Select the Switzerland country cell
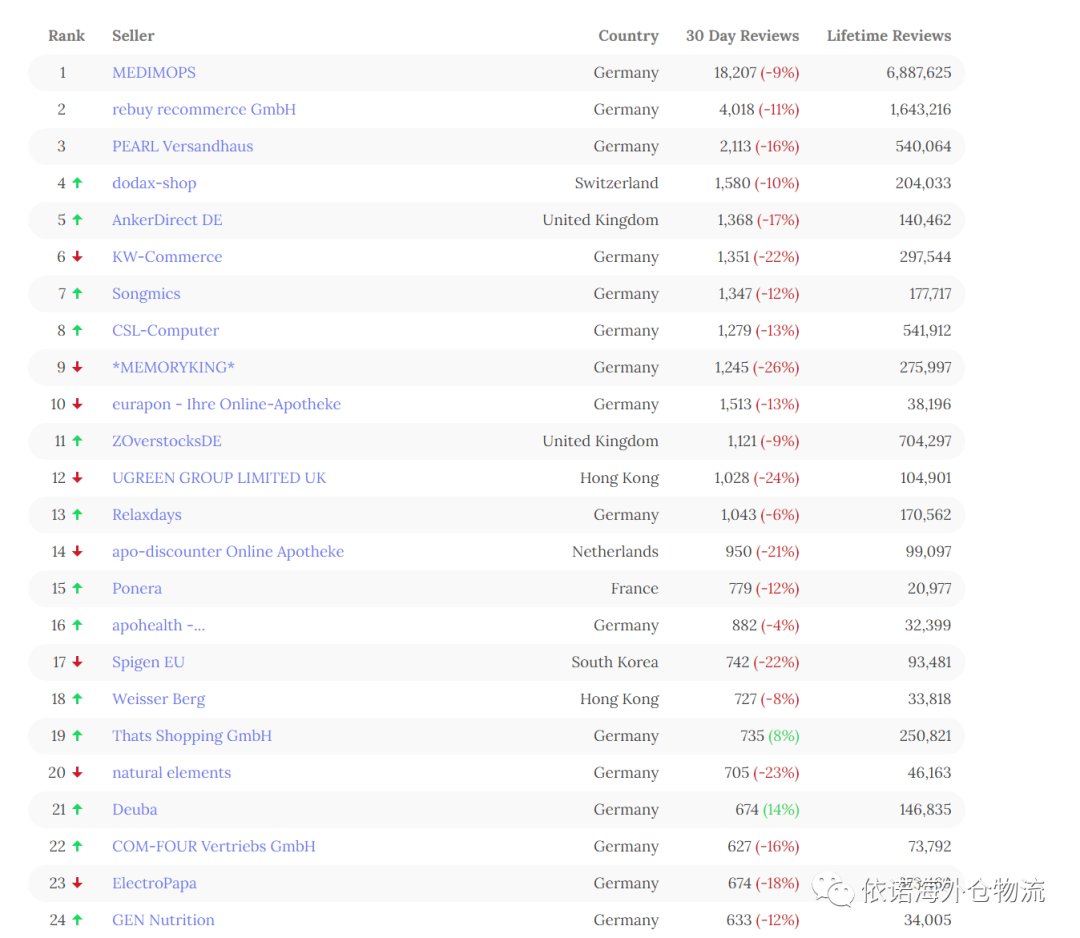This screenshot has height=938, width=1080. tap(616, 183)
